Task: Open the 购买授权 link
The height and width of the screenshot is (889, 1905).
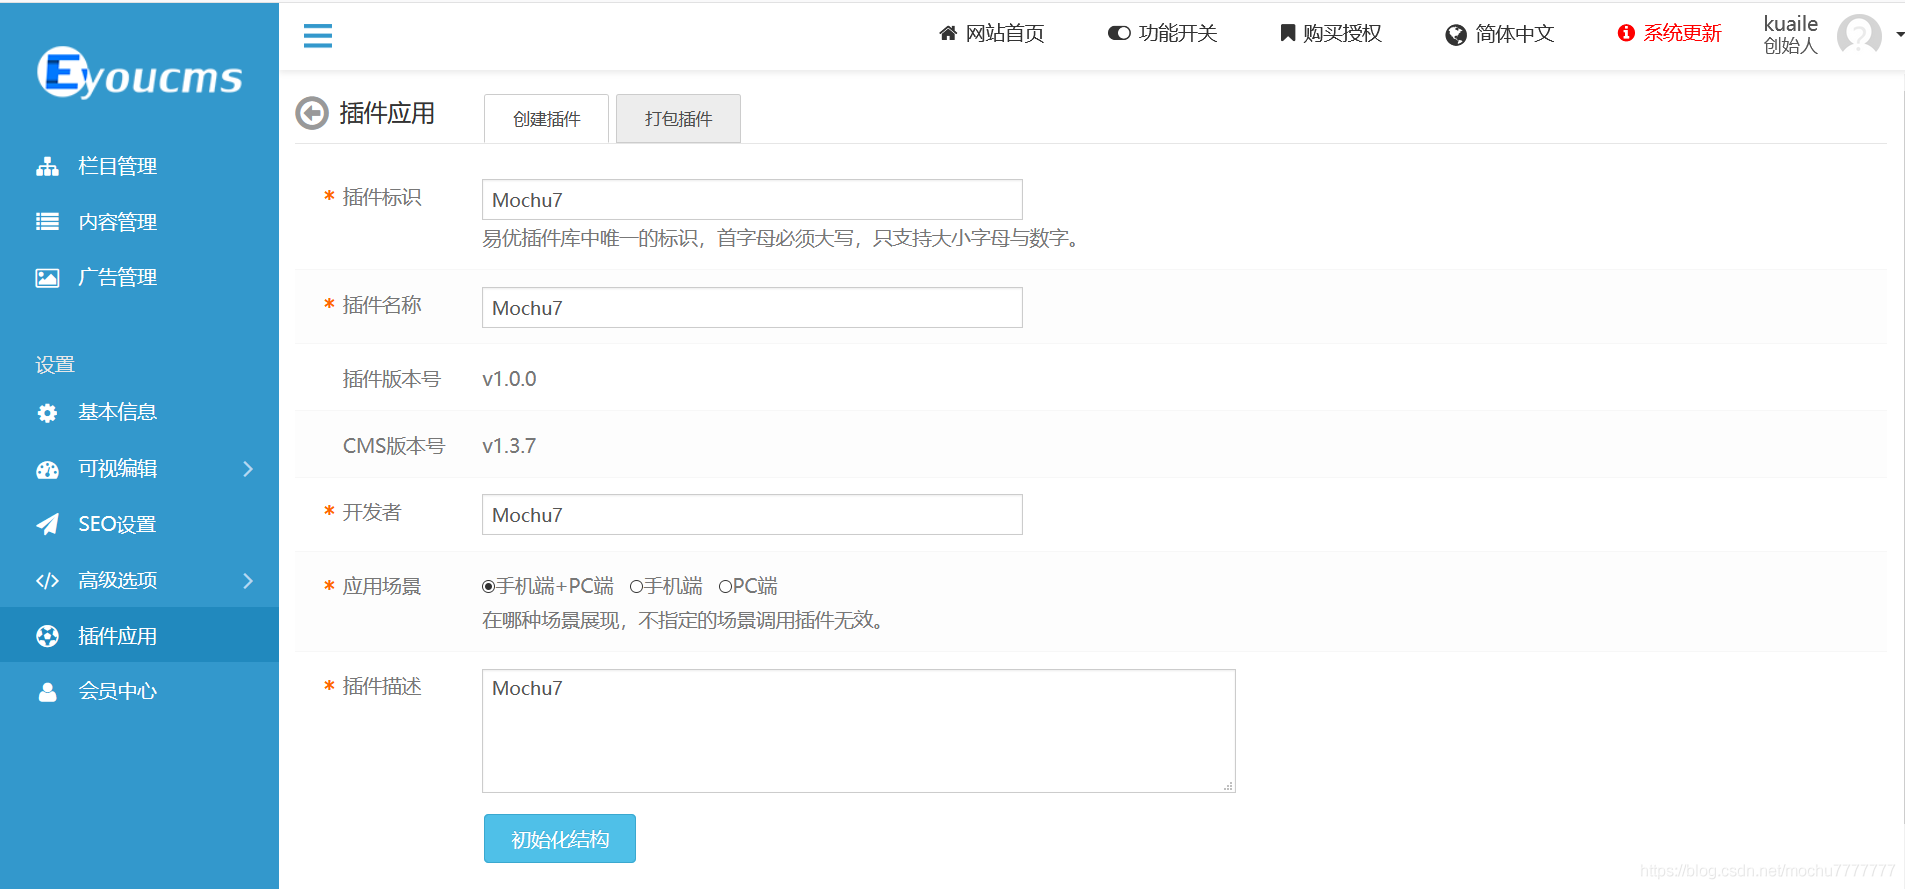Action: tap(1342, 33)
